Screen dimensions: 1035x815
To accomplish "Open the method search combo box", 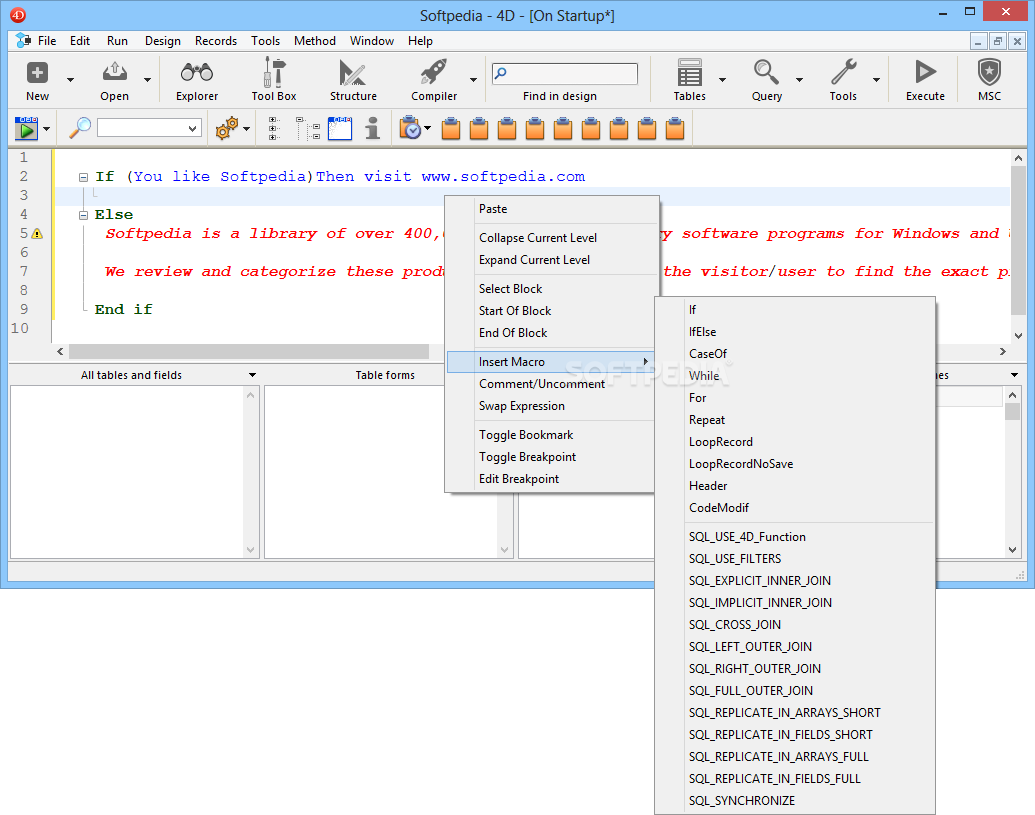I will (149, 128).
